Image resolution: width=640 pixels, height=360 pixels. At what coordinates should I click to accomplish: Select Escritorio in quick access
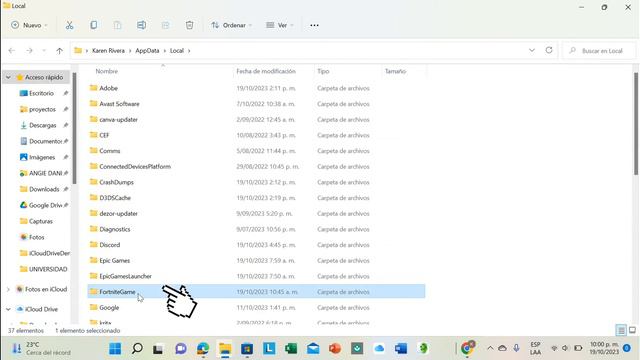(x=41, y=93)
